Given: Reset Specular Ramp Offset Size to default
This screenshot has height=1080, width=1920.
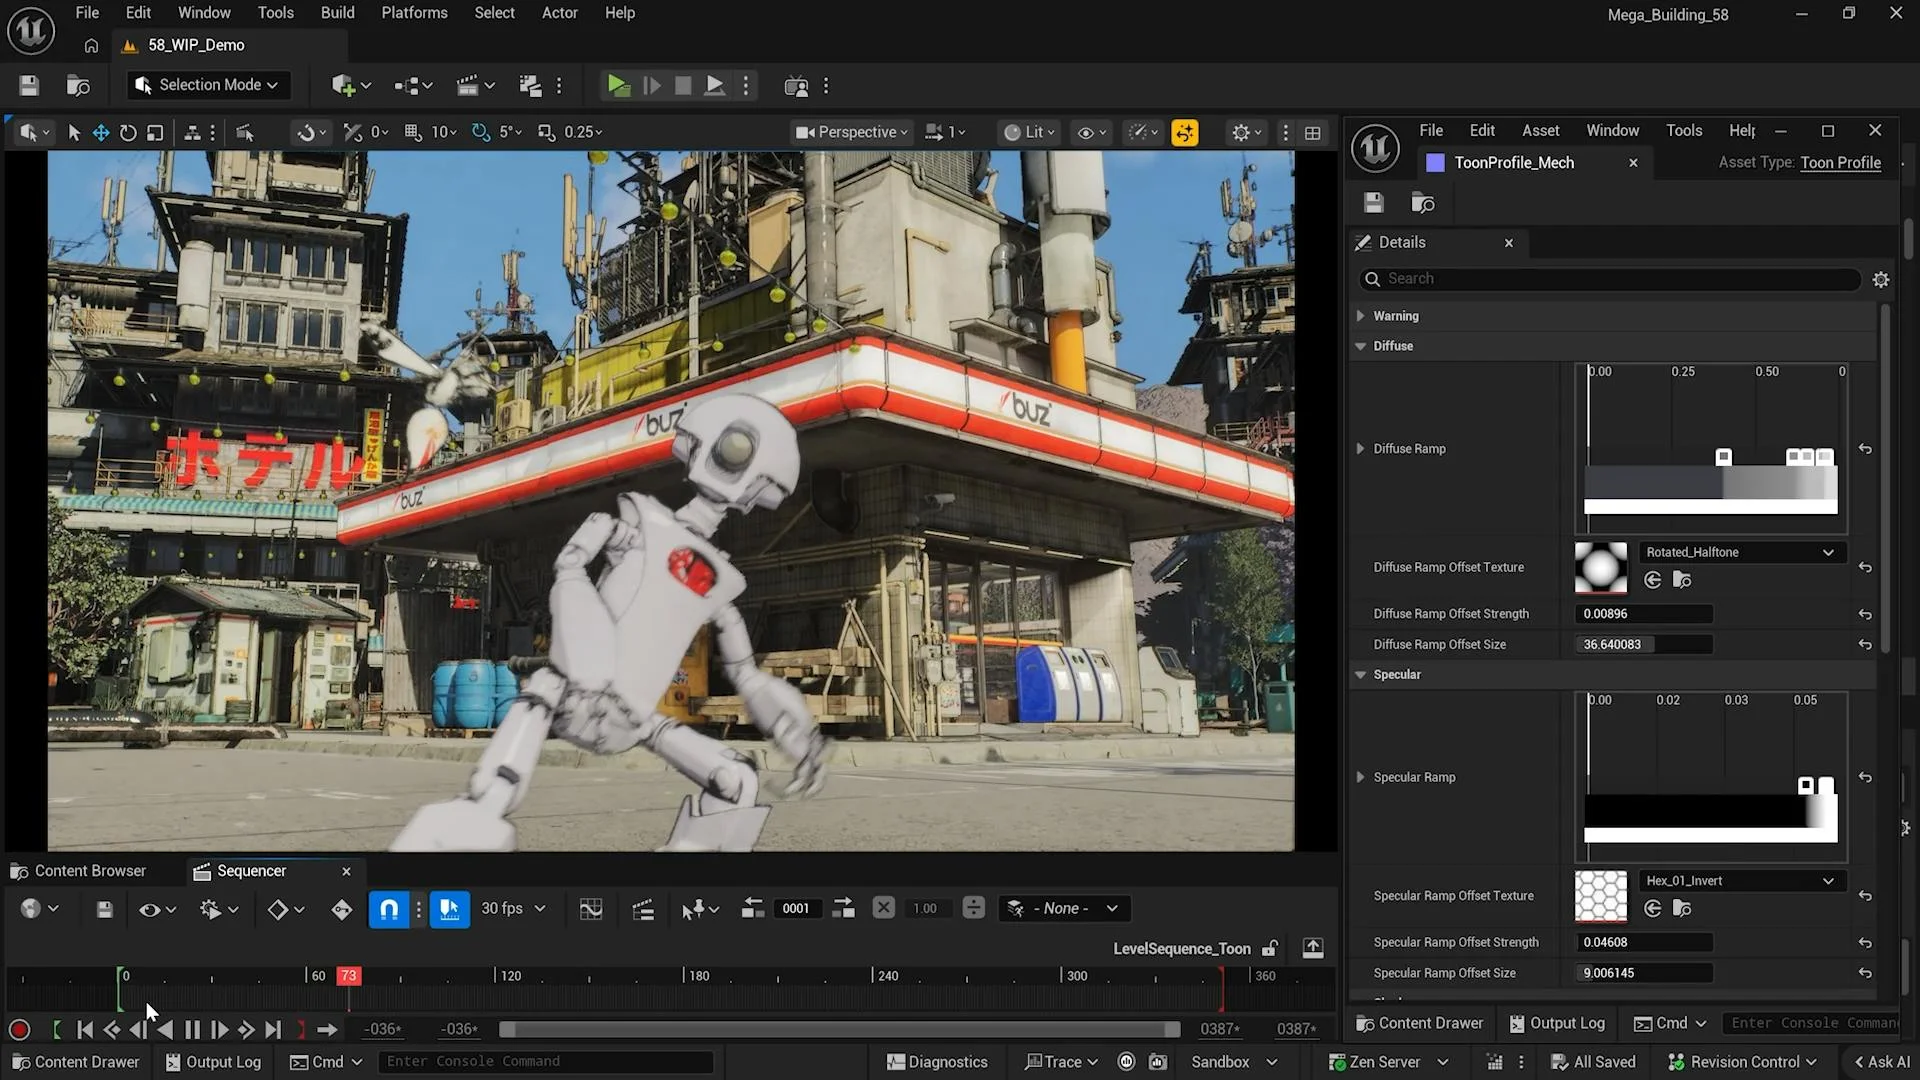Looking at the screenshot, I should [1865, 973].
